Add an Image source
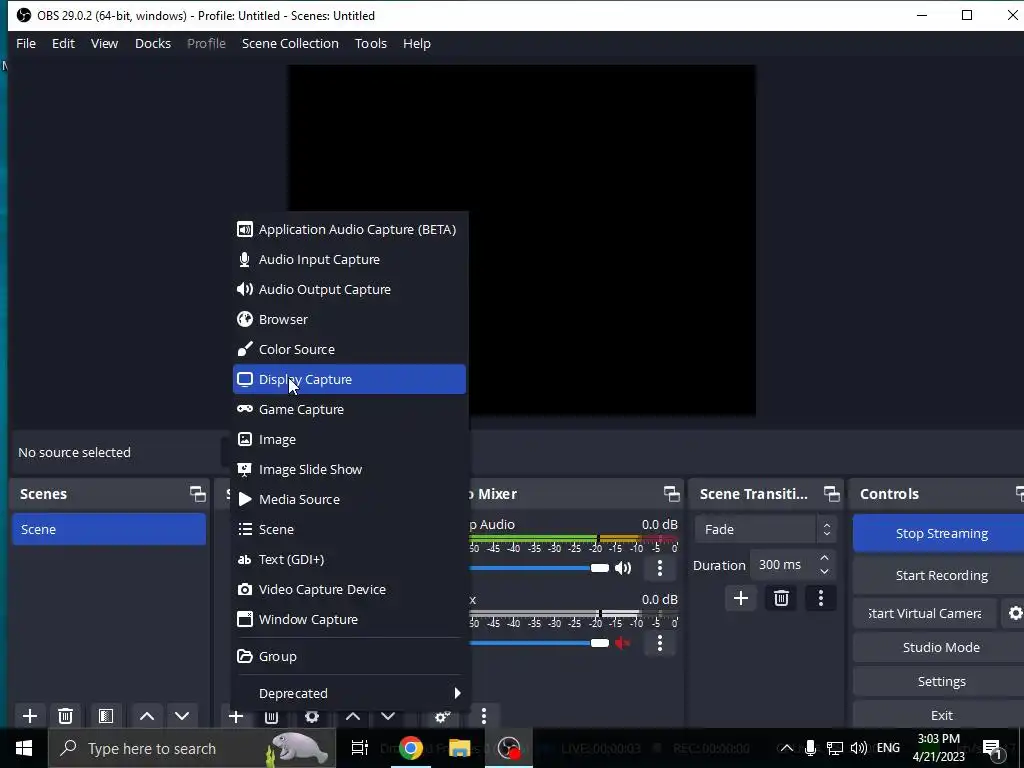The height and width of the screenshot is (768, 1024). coord(349,440)
